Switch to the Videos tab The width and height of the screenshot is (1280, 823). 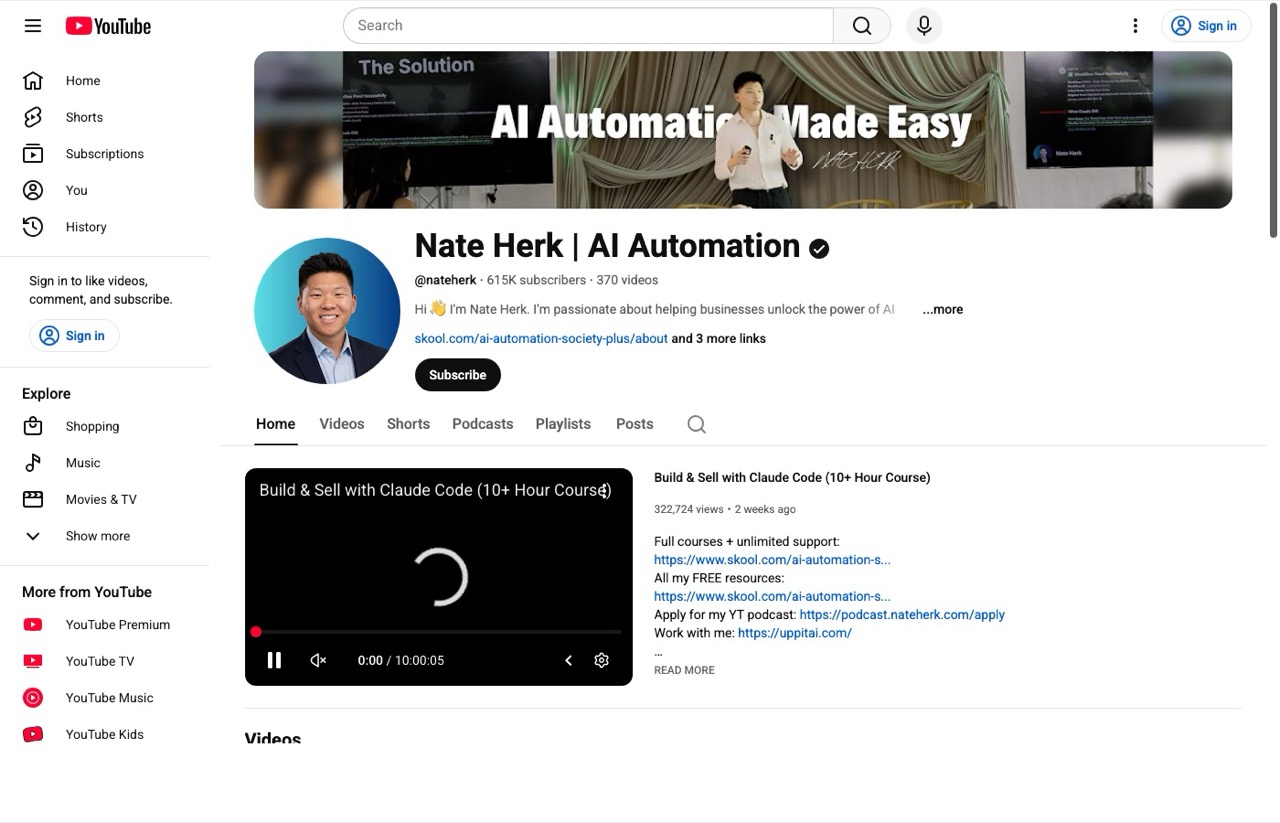point(342,424)
